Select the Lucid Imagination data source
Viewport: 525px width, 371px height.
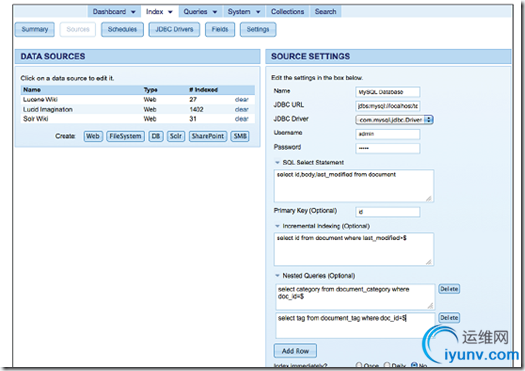click(48, 109)
